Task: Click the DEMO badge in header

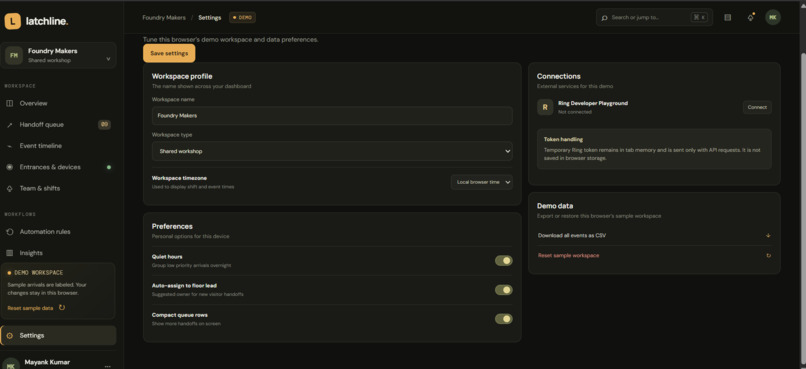Action: coord(243,17)
